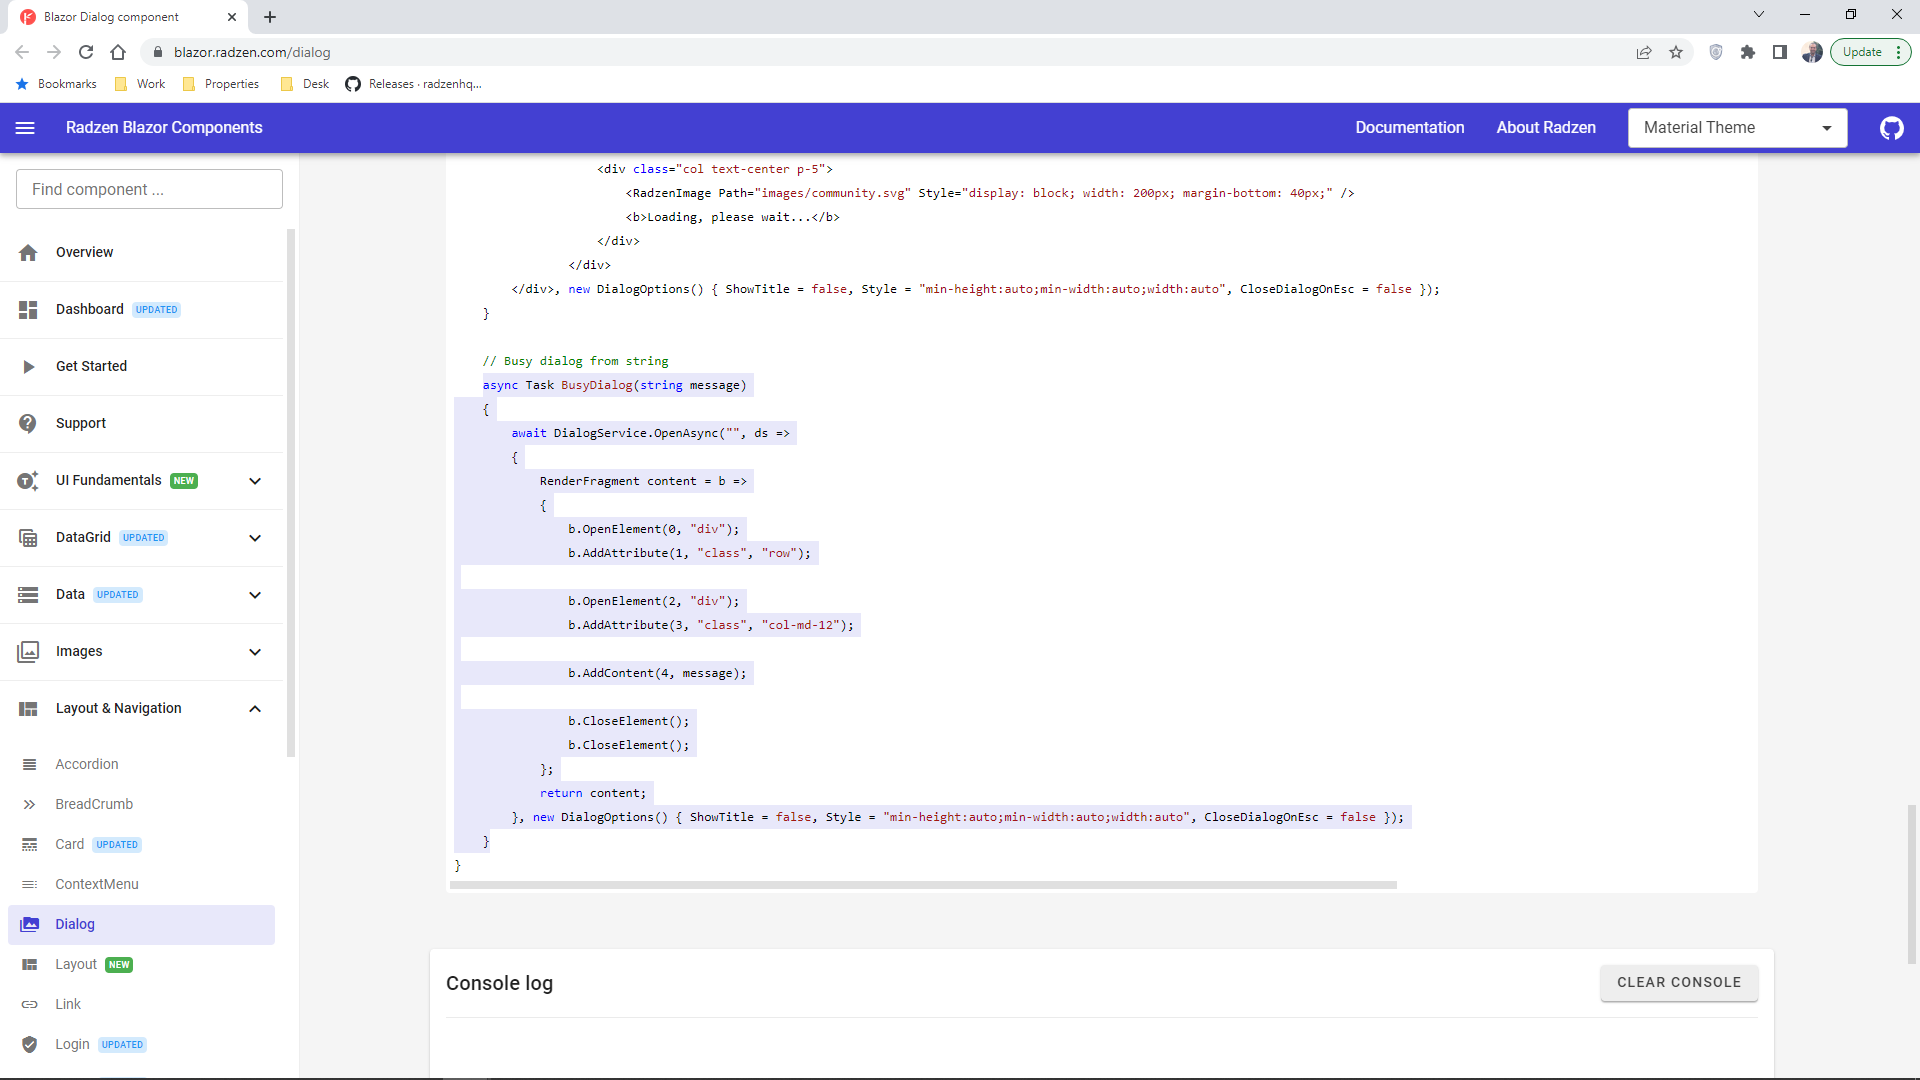The width and height of the screenshot is (1920, 1080).
Task: Expand the Data section chevron
Action: tap(255, 595)
